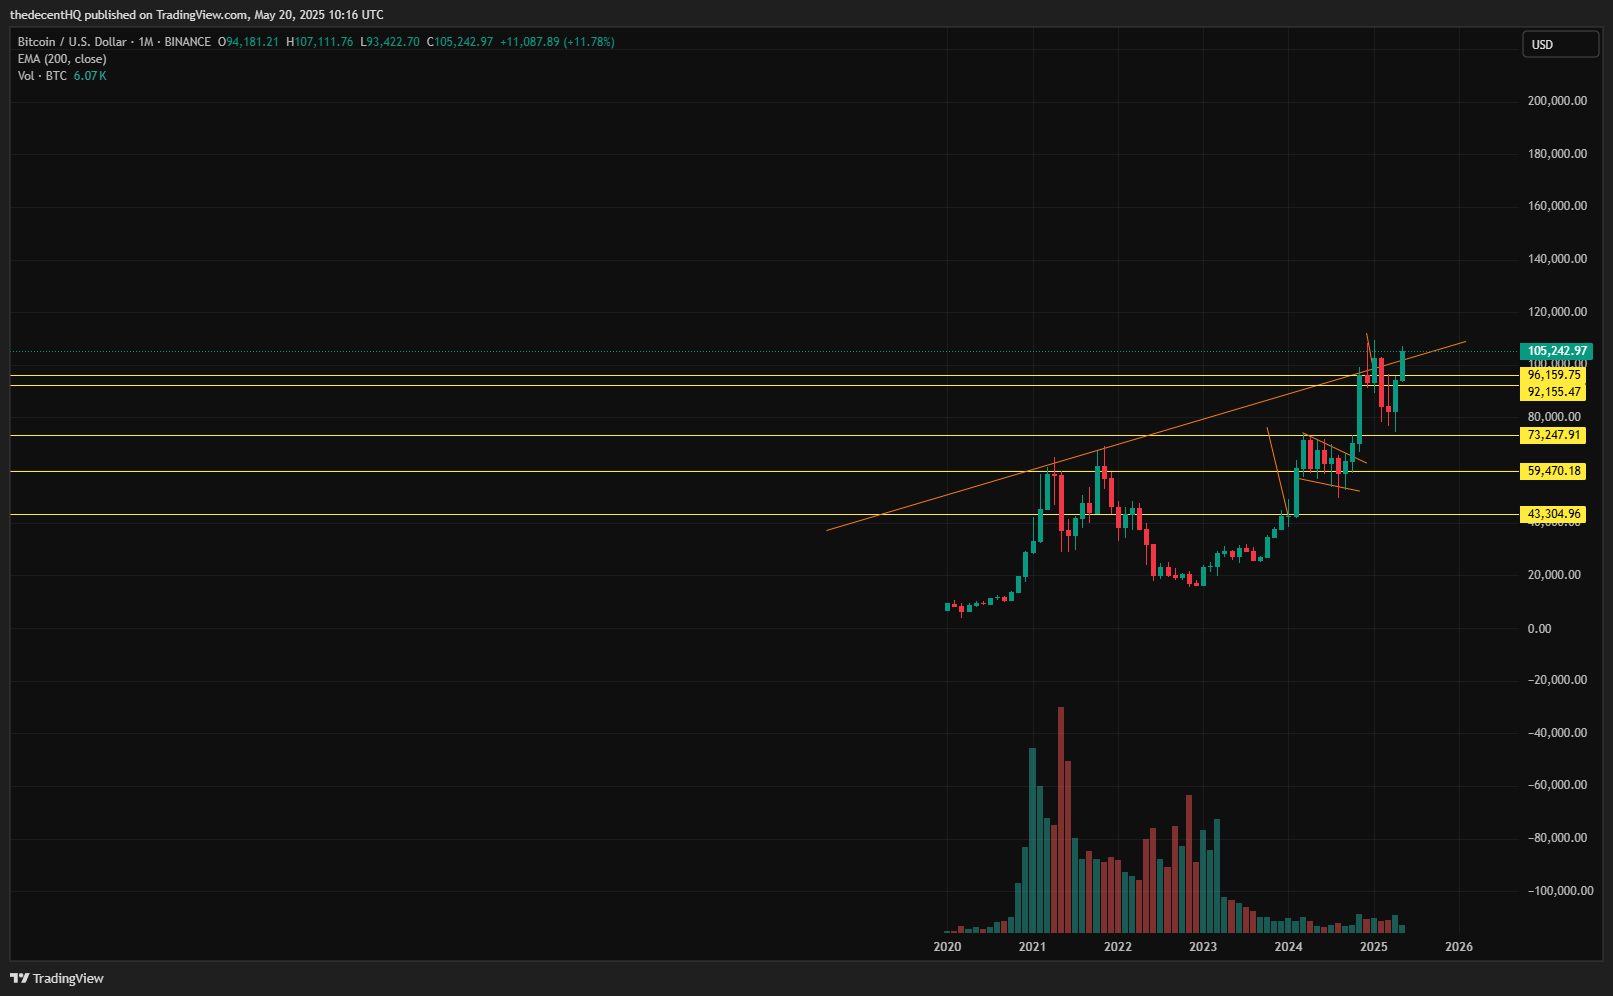Click the USD currency button

coord(1560,44)
